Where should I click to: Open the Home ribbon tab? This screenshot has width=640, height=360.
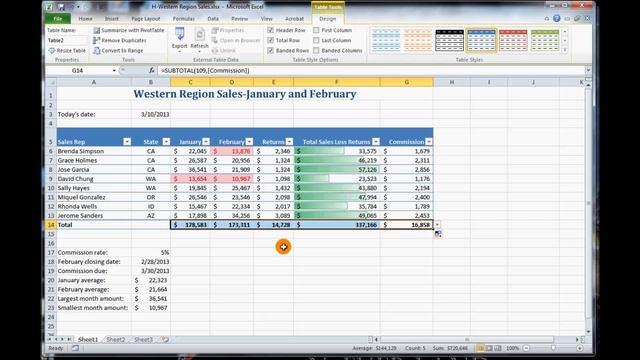click(x=85, y=19)
